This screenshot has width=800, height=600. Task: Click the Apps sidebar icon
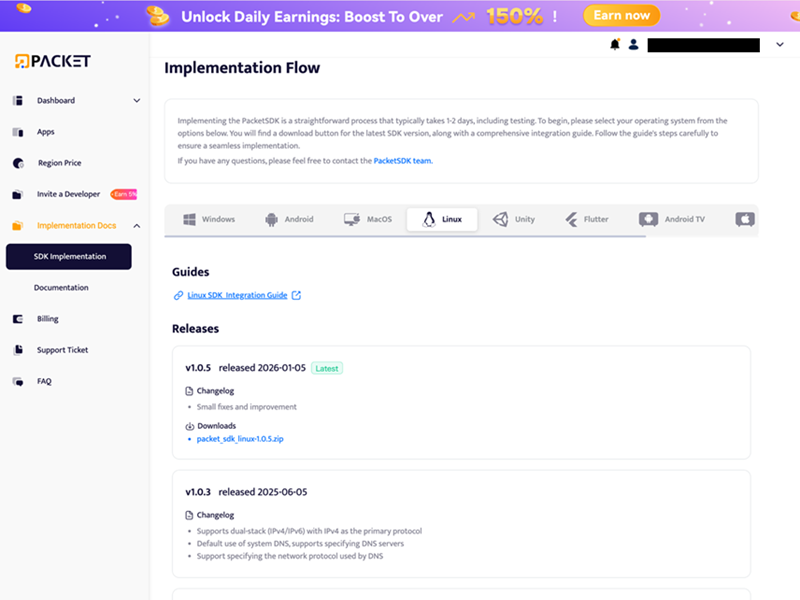click(x=18, y=132)
